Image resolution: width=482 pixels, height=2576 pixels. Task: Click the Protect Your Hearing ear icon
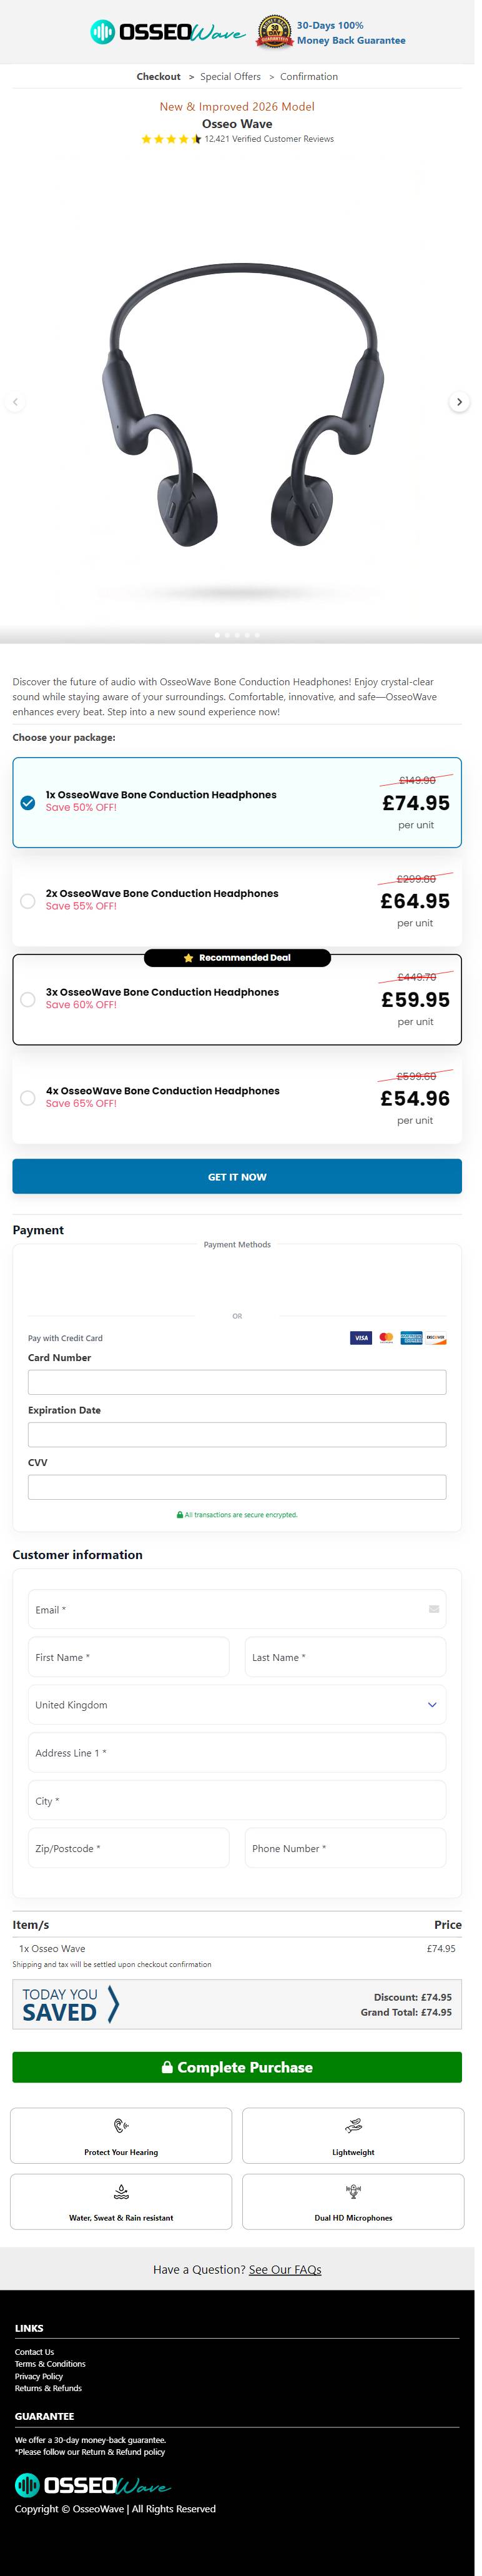121,2126
